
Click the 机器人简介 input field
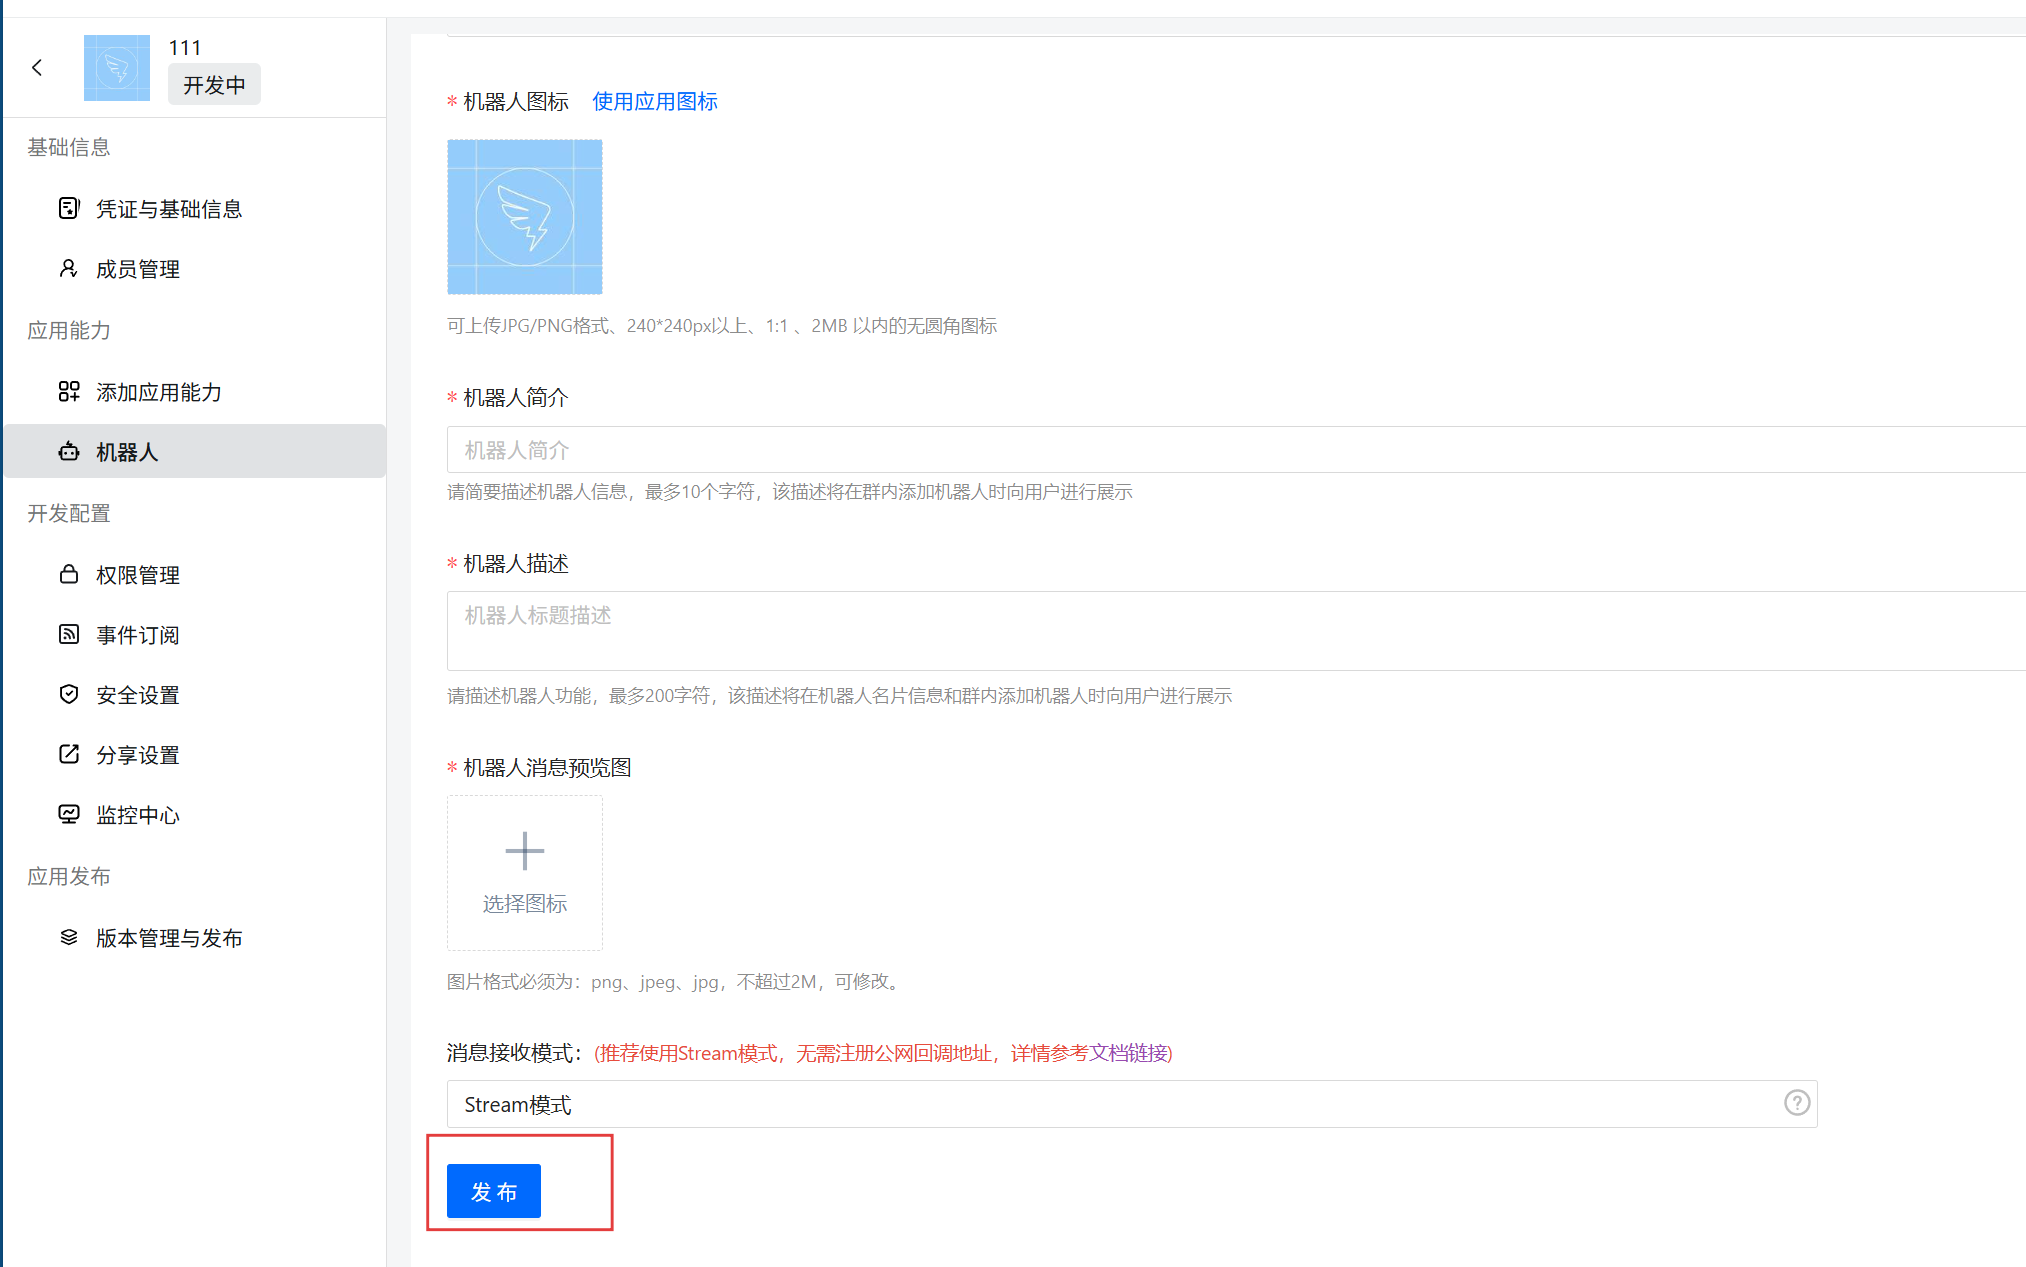(x=1230, y=450)
